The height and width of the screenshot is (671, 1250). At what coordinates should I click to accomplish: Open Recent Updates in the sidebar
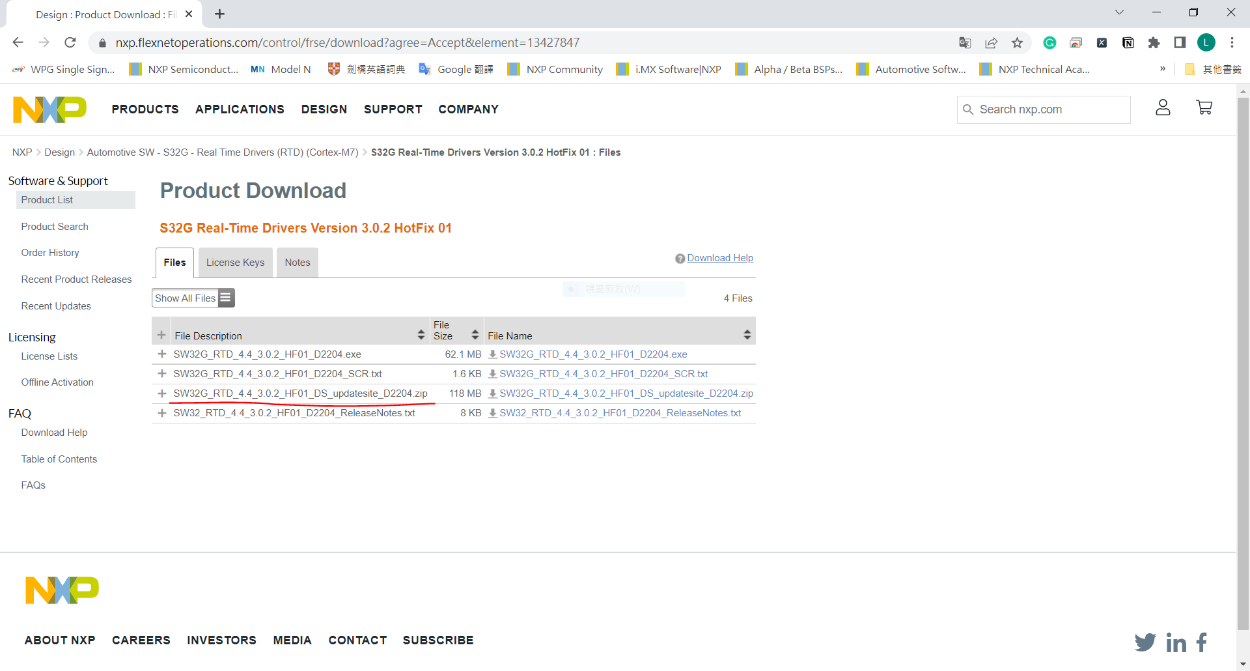click(x=56, y=306)
